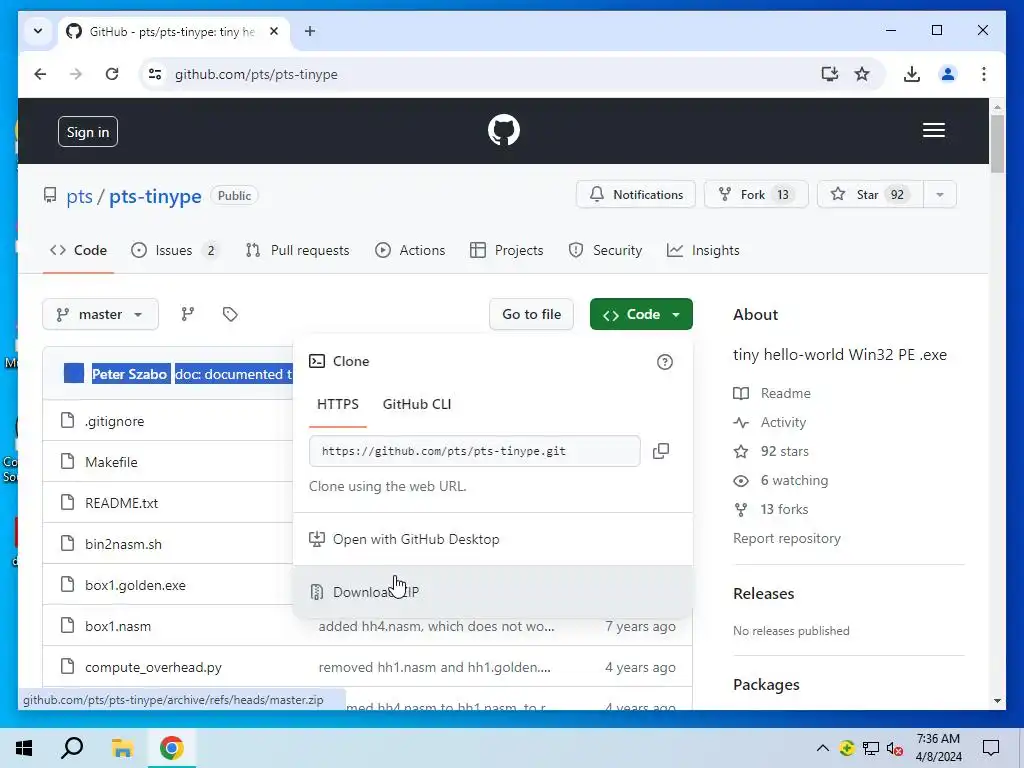Open the pts-tinype repository name link

(155, 196)
